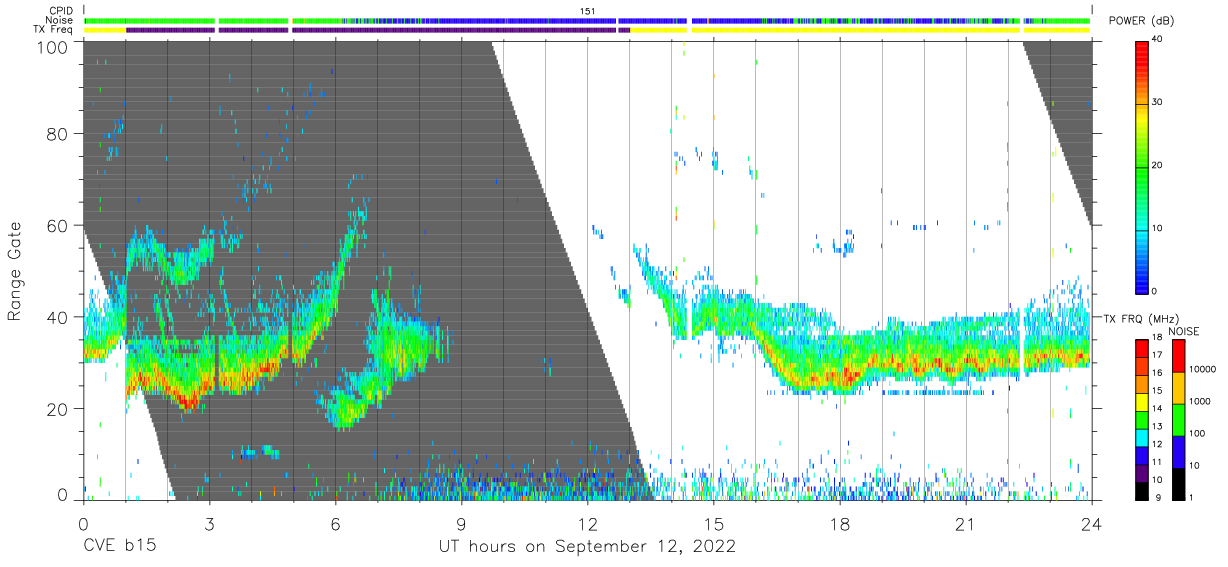This screenshot has width=1228, height=567.
Task: Click the Noise row label at top left
Action: coord(60,20)
